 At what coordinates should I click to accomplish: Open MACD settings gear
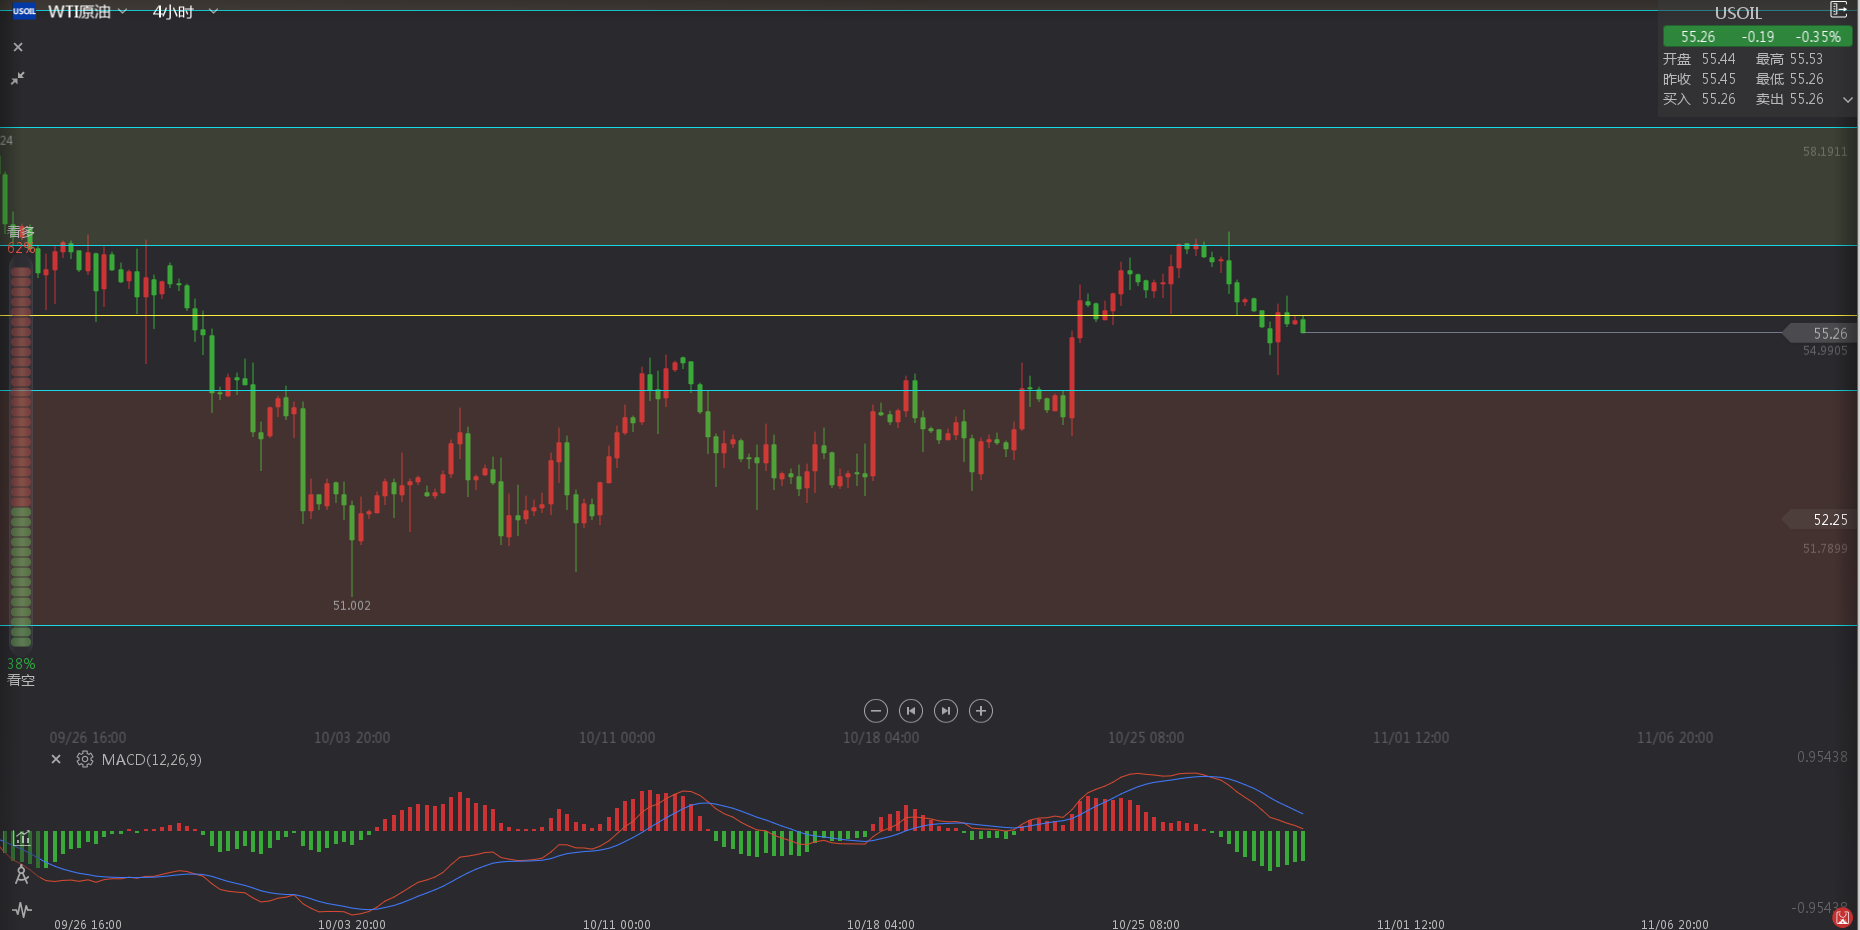coord(85,760)
